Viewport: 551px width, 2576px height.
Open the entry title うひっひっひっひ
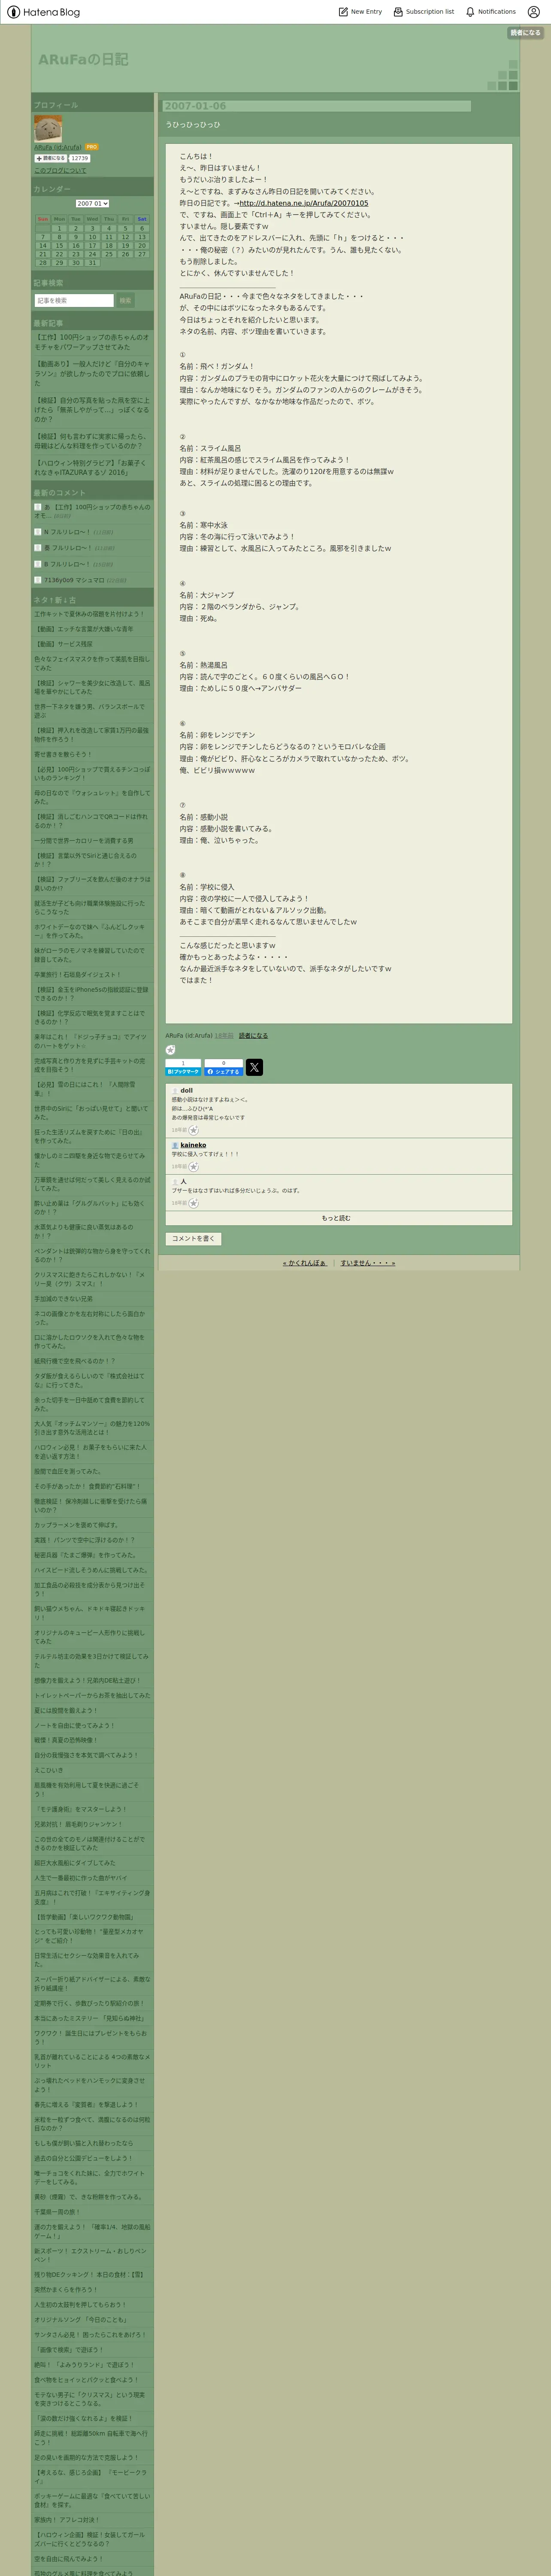193,125
